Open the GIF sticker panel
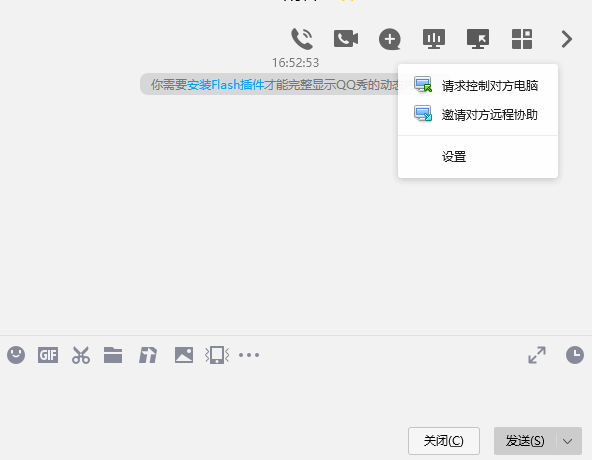This screenshot has height=460, width=592. [48, 355]
